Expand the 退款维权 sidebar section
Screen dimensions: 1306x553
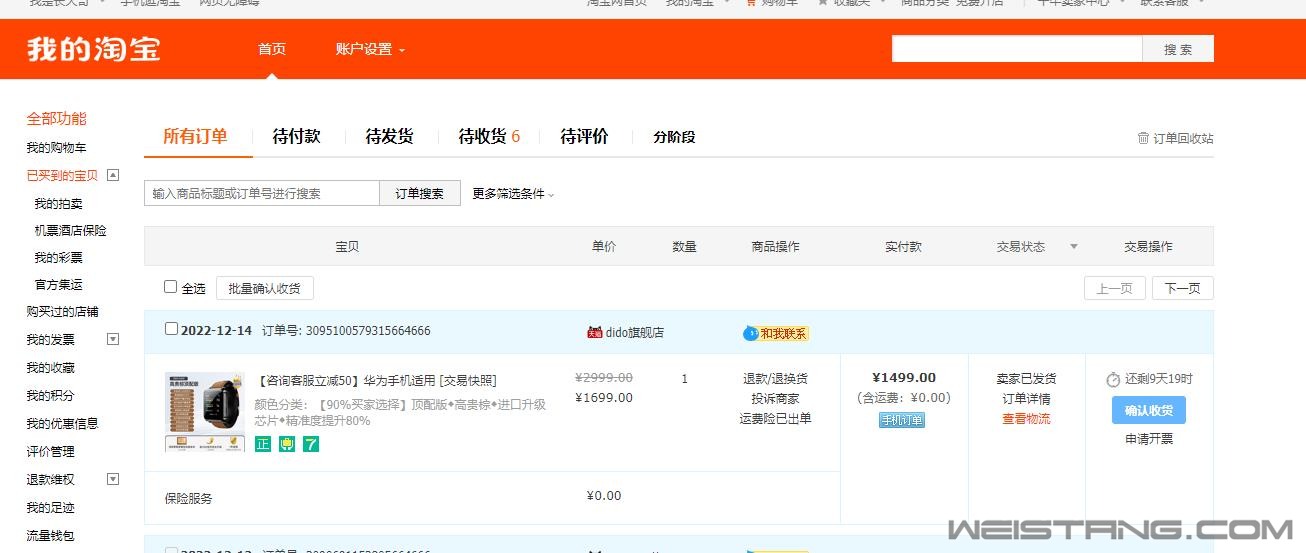tap(113, 479)
